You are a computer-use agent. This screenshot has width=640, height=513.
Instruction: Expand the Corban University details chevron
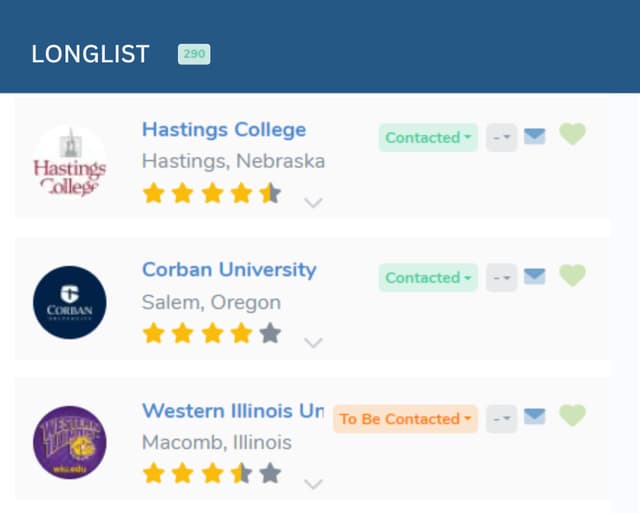click(x=313, y=343)
